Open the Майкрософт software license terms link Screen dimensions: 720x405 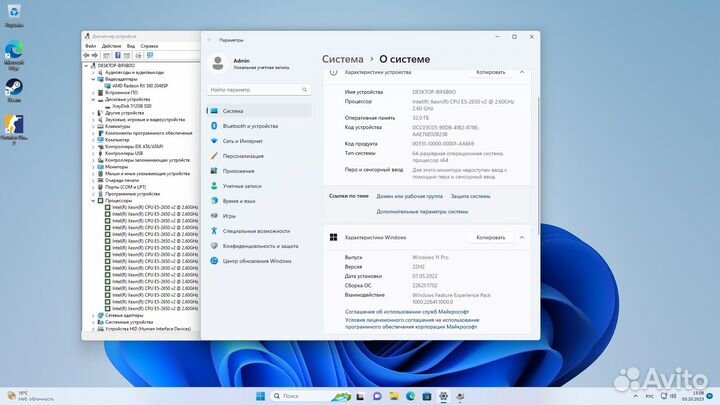412,323
